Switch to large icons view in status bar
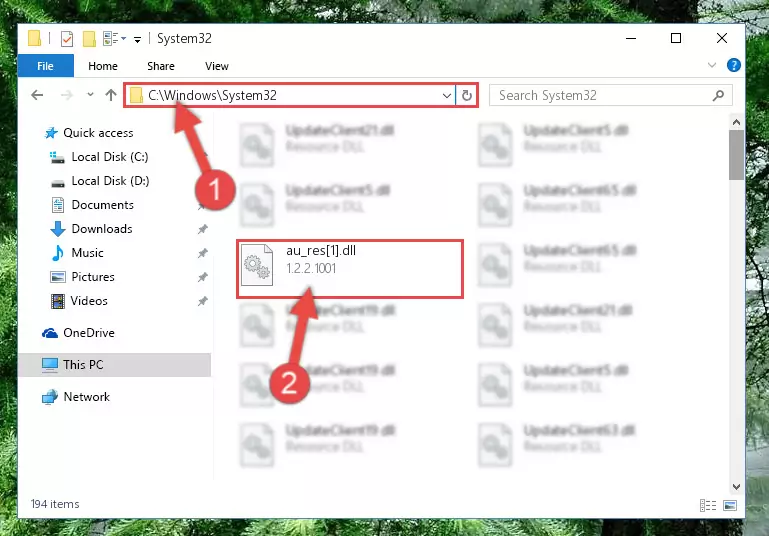This screenshot has width=769, height=536. tap(730, 505)
